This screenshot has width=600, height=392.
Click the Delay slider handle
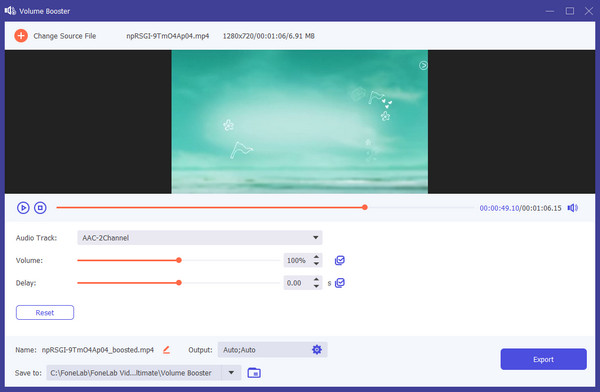[x=179, y=283]
